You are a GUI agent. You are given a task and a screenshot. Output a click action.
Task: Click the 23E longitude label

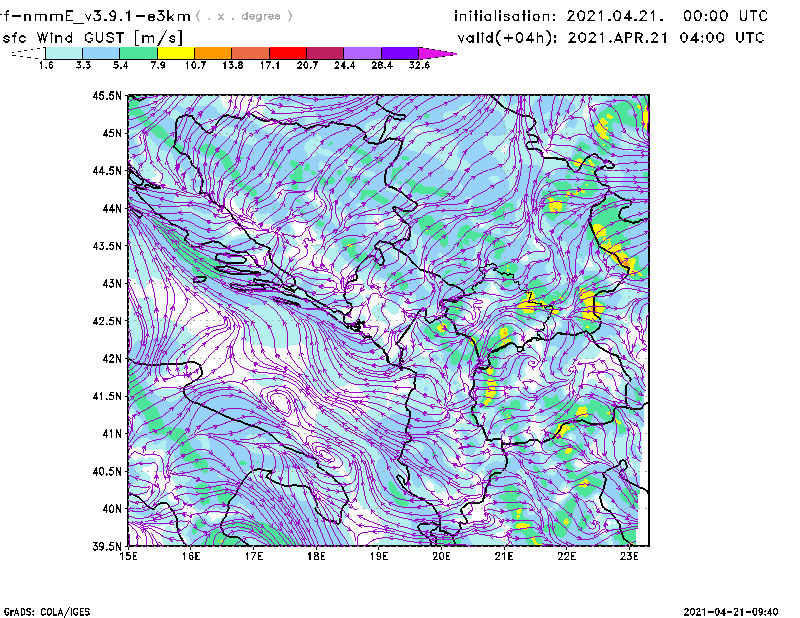pos(629,556)
